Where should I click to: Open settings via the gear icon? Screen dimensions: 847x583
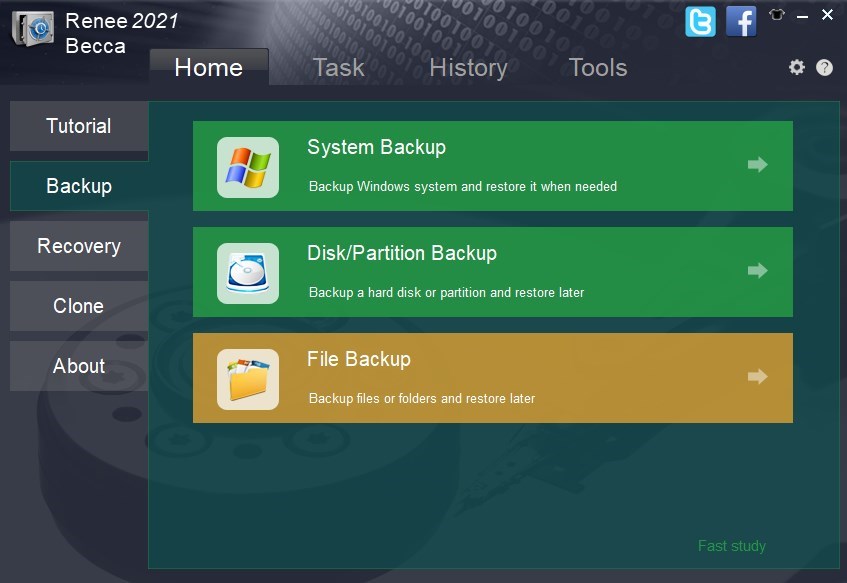click(796, 67)
